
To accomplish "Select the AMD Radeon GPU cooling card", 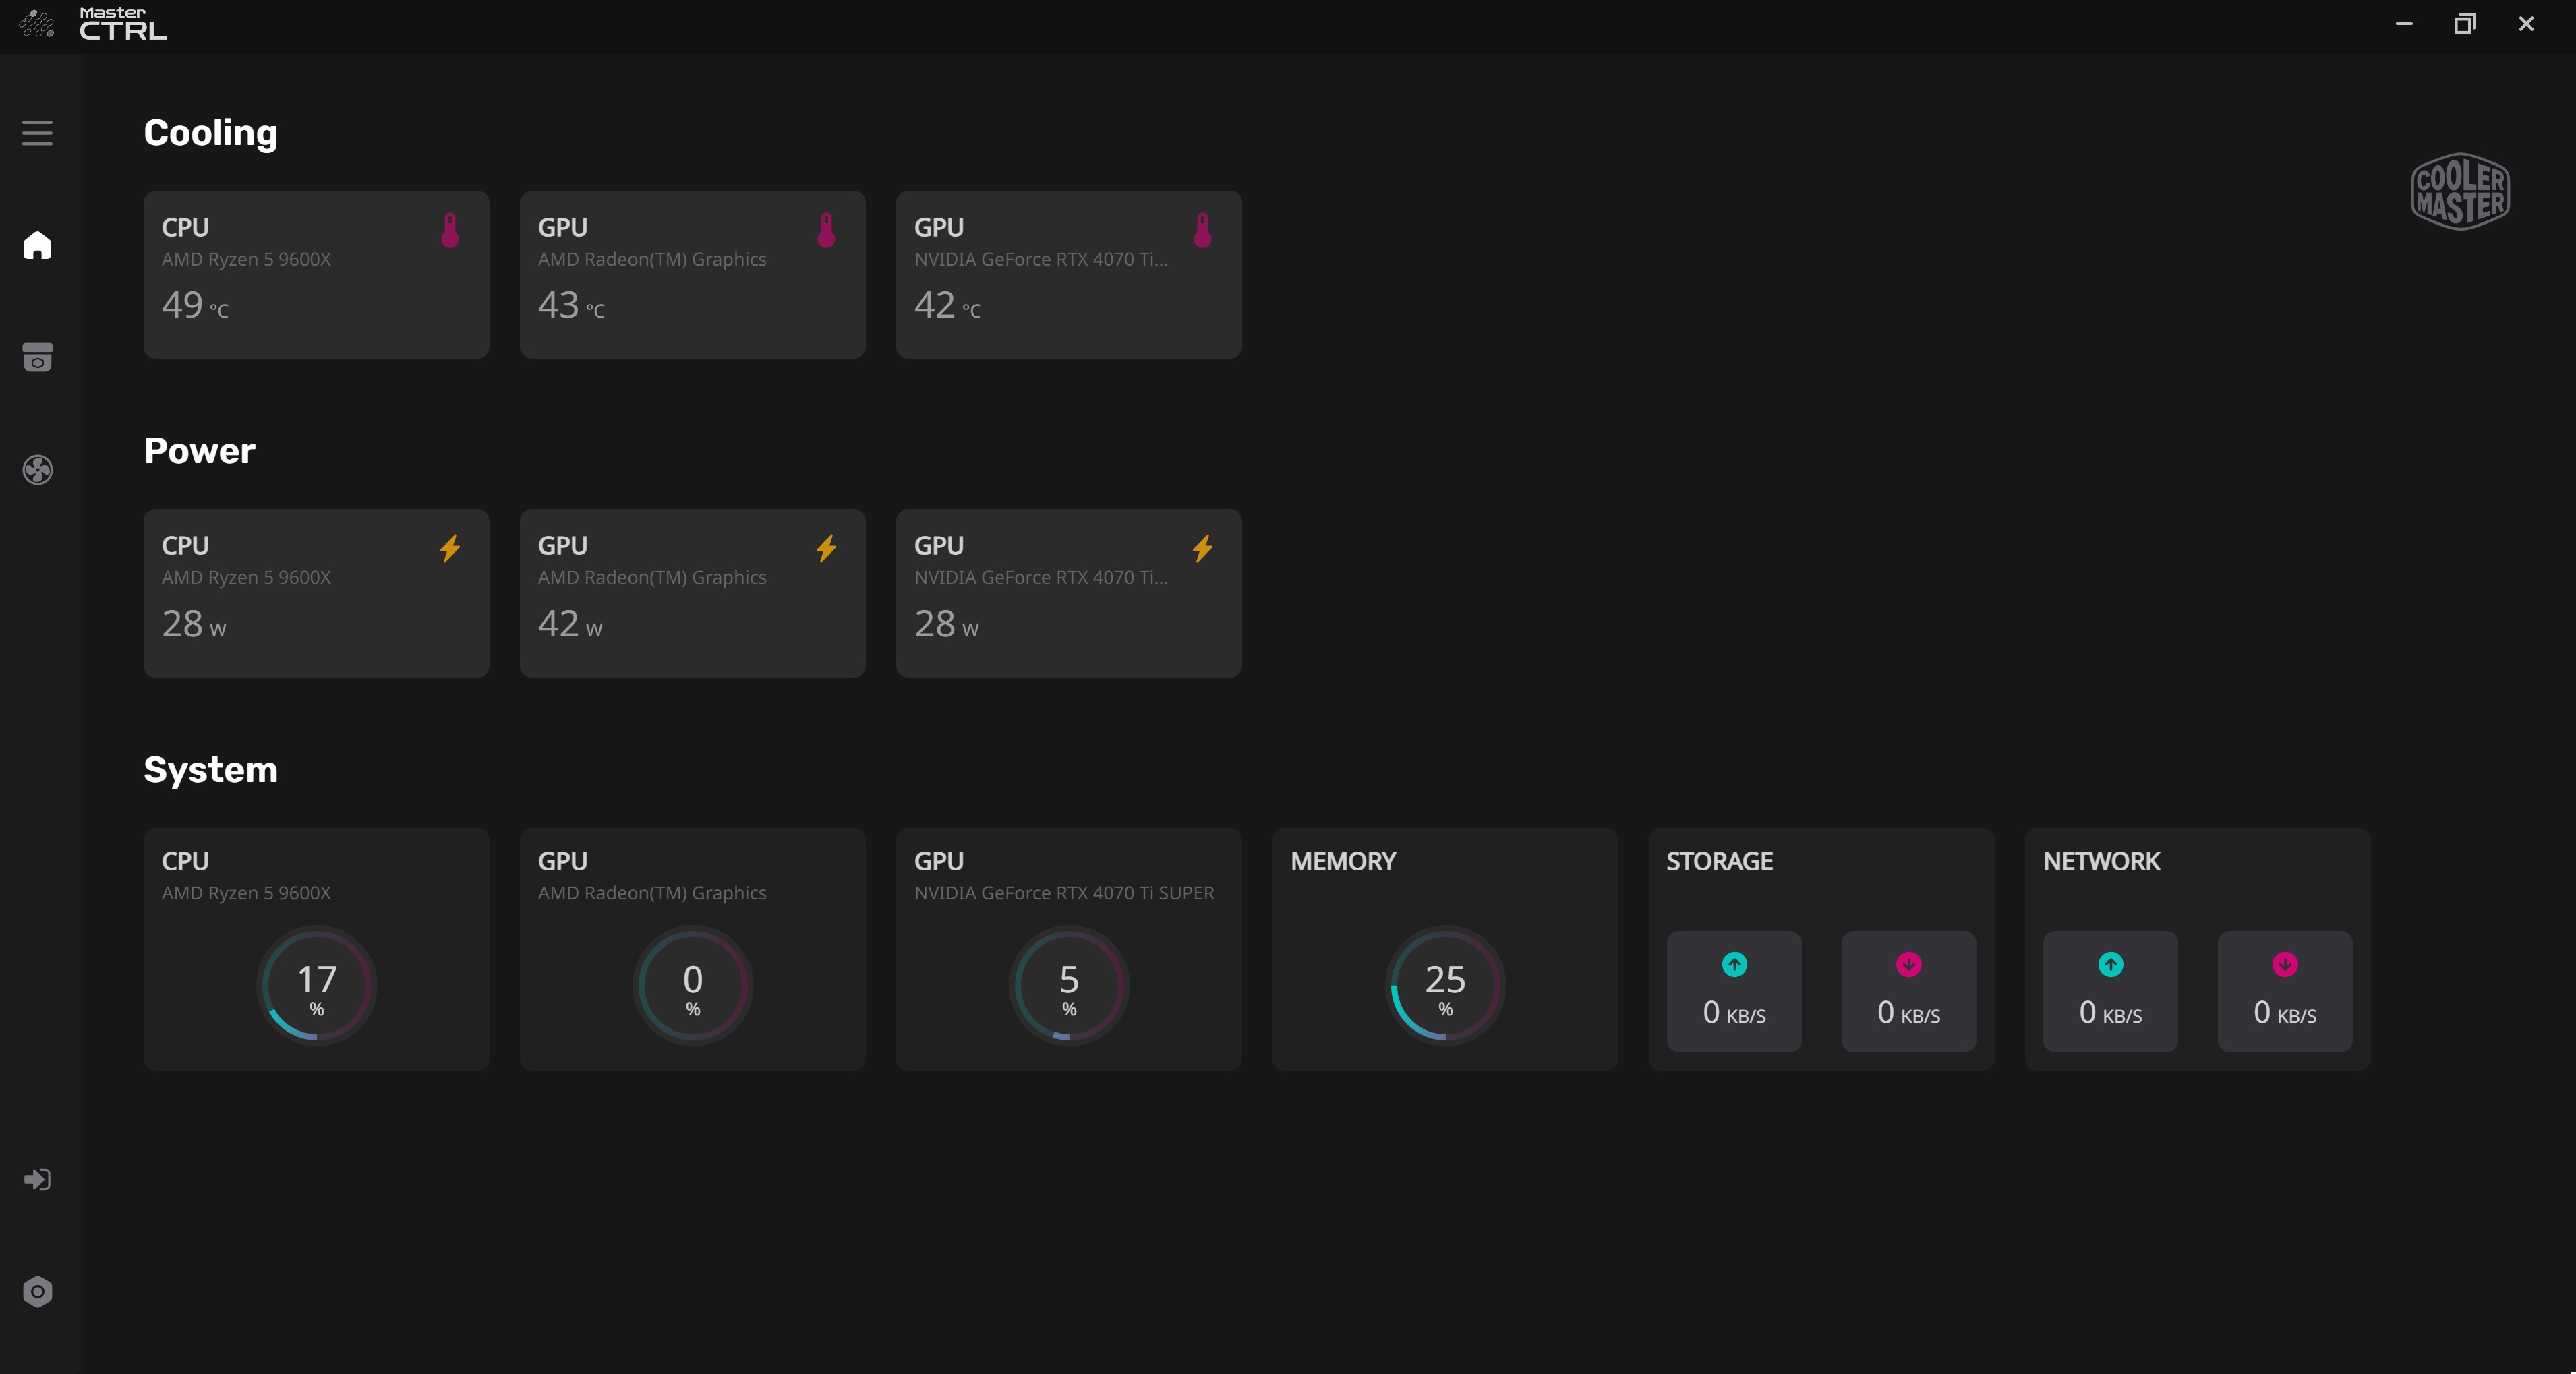I will 692,275.
